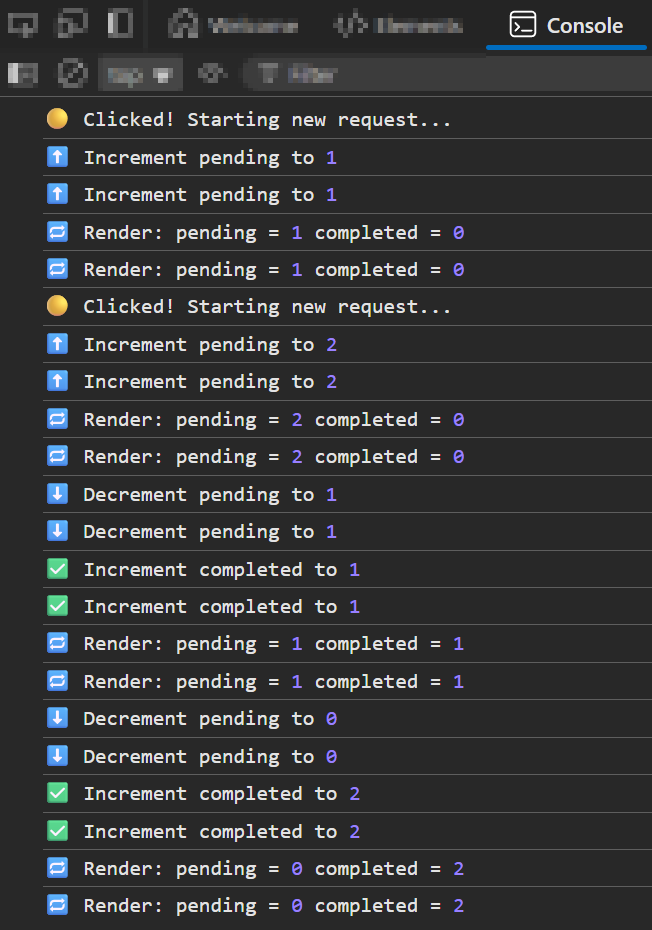This screenshot has width=652, height=930.
Task: Click the orange dot beside the first Clicked message
Action: point(57,118)
